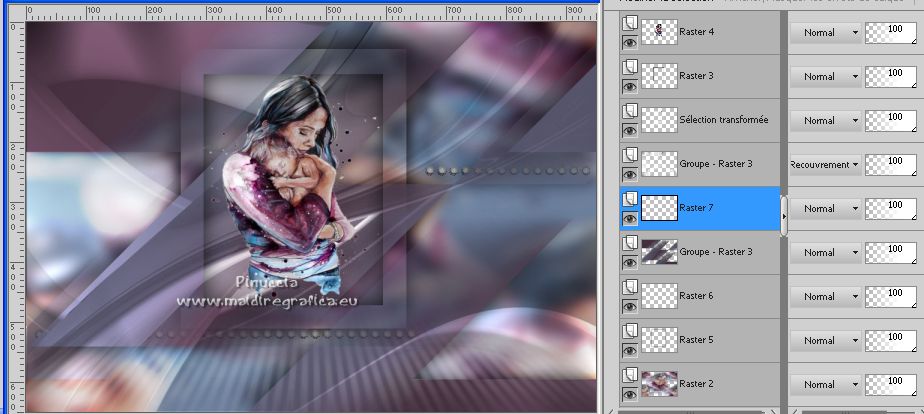Image resolution: width=924 pixels, height=414 pixels.
Task: Hide the selected Raster 7 layer
Action: 630,218
